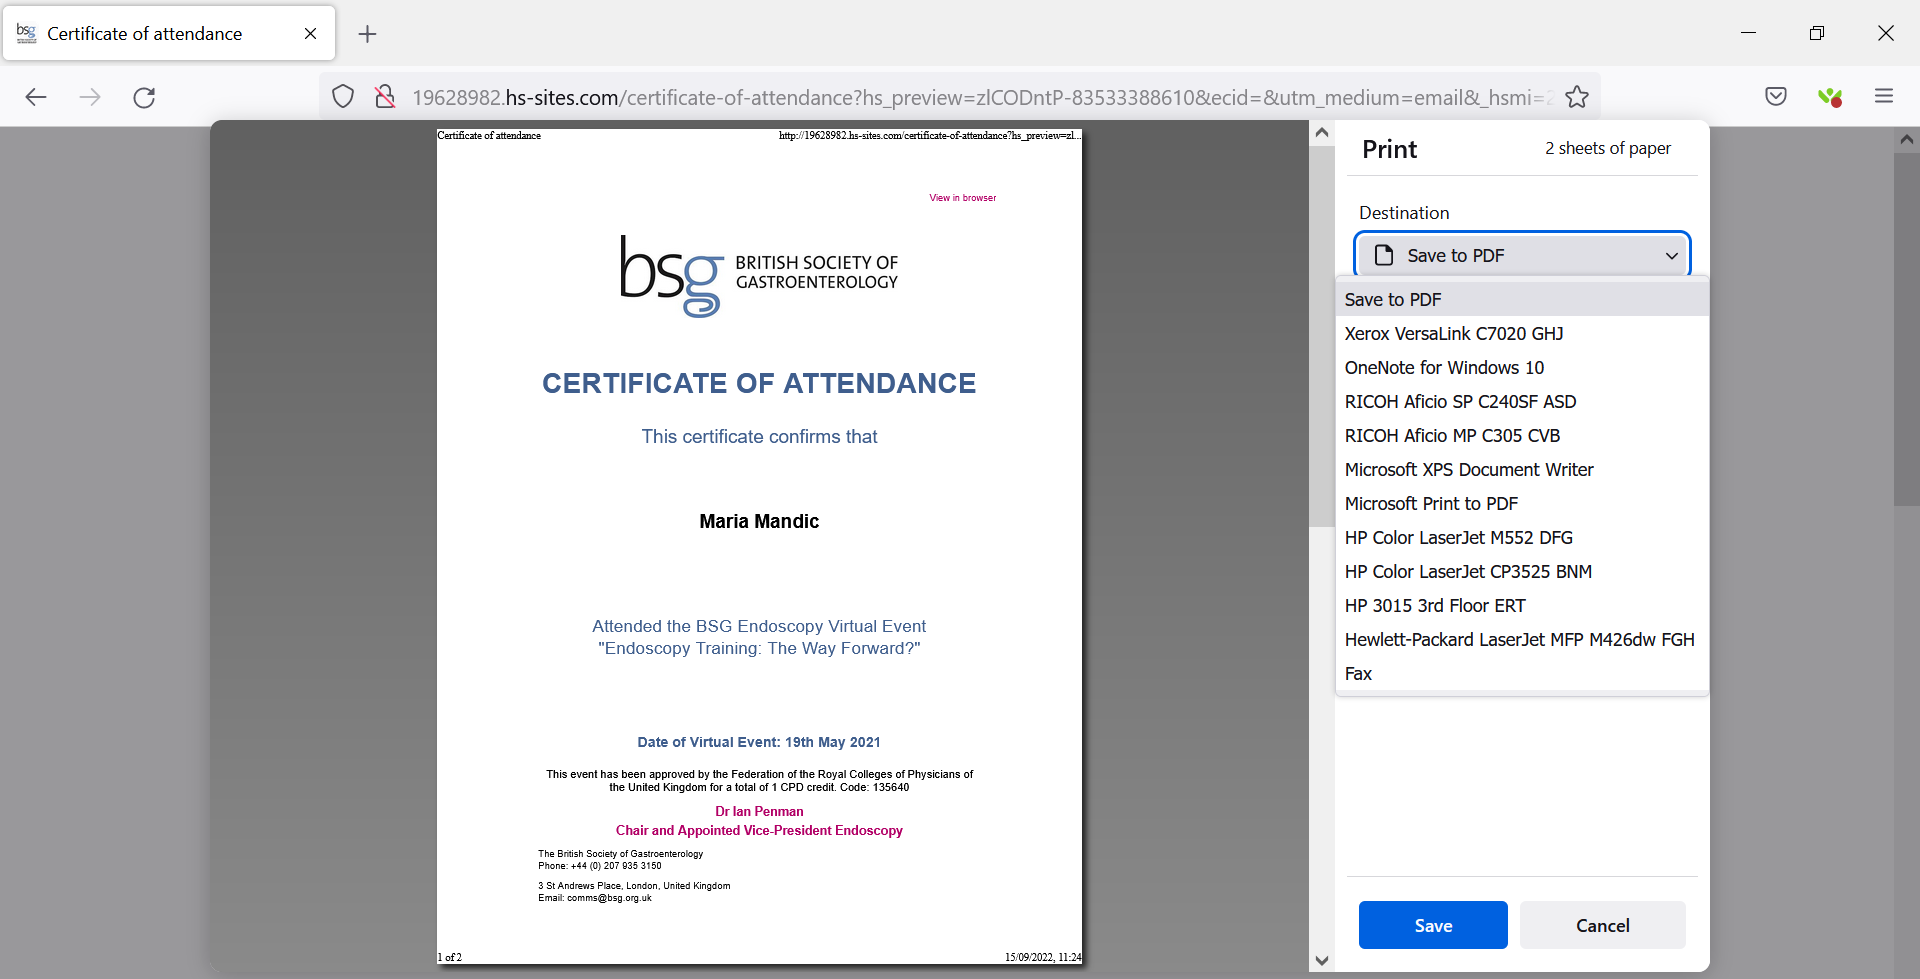Viewport: 1920px width, 979px height.
Task: Click the green extension icon in the toolbar
Action: [x=1830, y=97]
